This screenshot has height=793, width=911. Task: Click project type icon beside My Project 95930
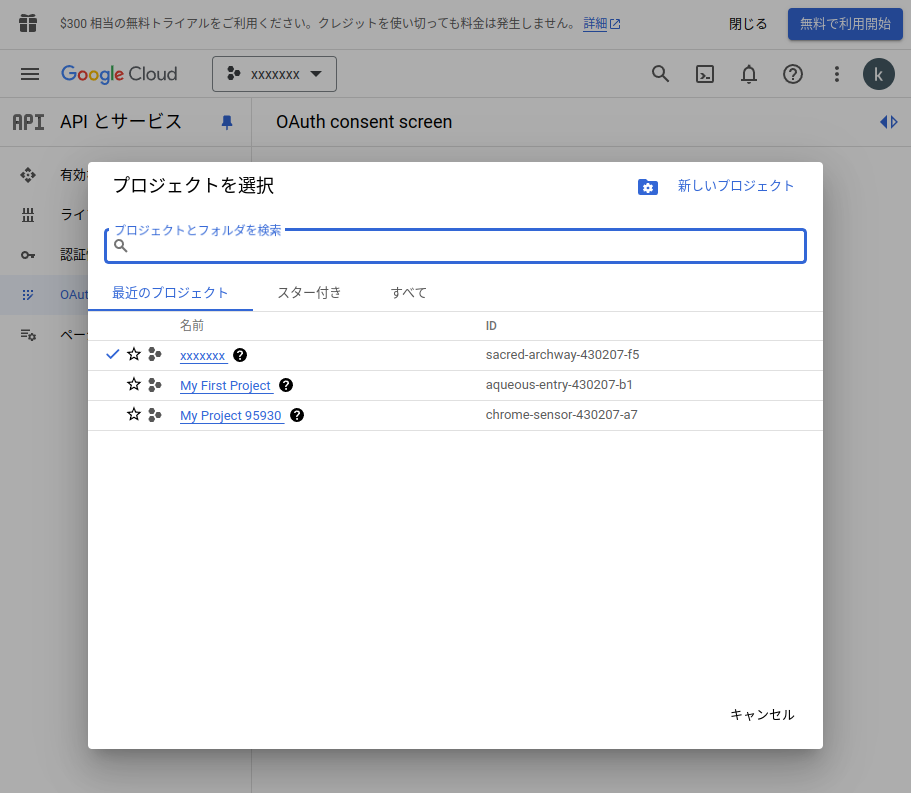coord(155,415)
